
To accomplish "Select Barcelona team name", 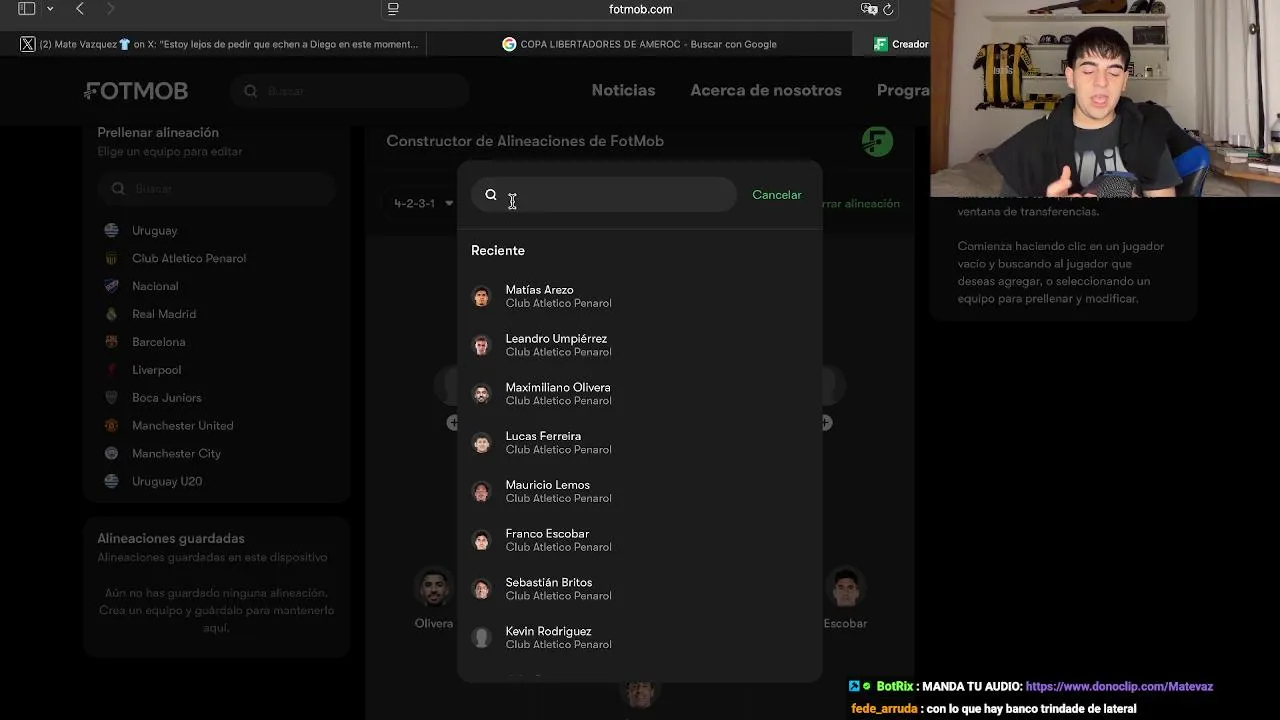I will click(159, 342).
